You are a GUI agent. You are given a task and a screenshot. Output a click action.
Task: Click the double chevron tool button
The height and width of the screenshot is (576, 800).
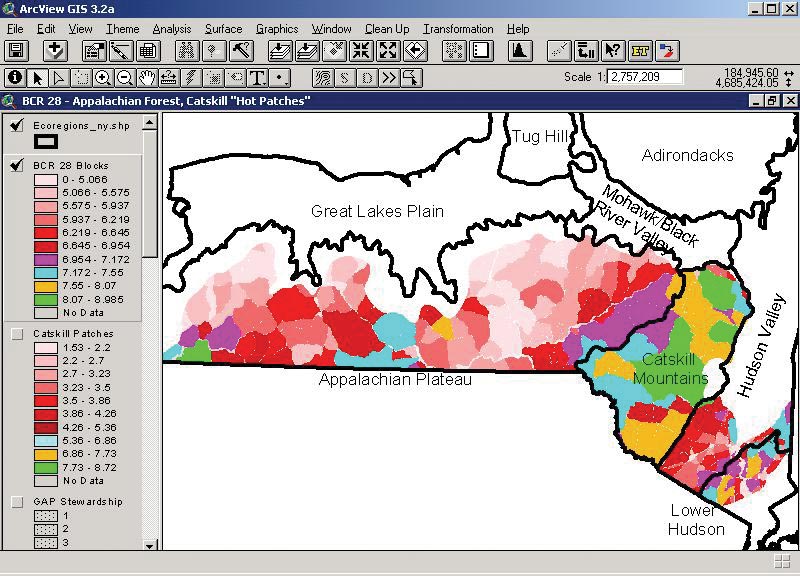389,78
